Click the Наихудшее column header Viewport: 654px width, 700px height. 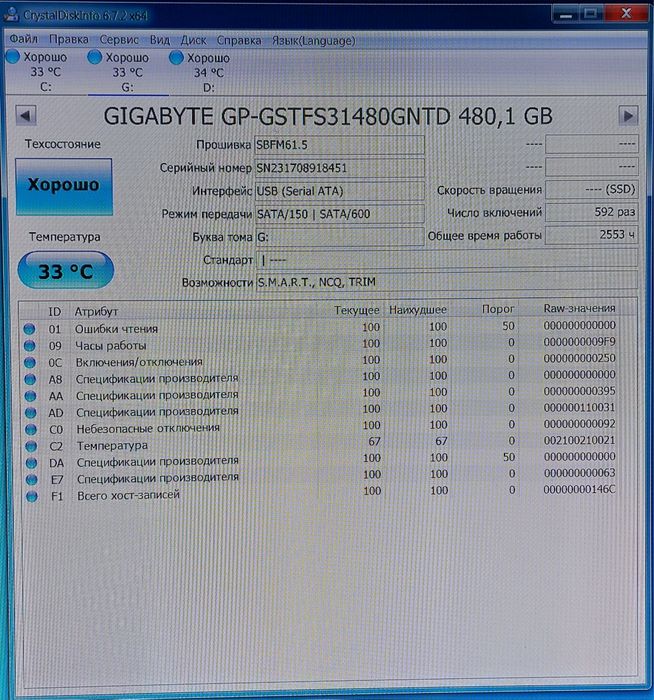418,310
